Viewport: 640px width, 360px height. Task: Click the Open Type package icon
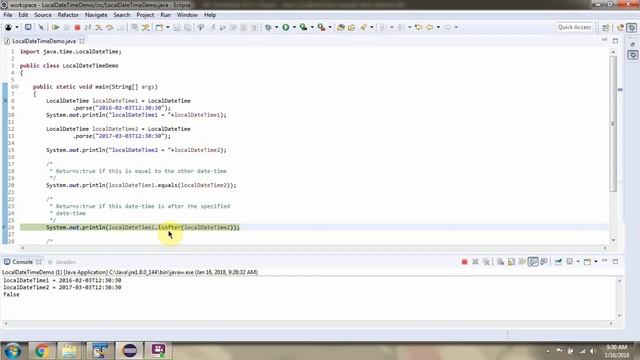pos(340,27)
